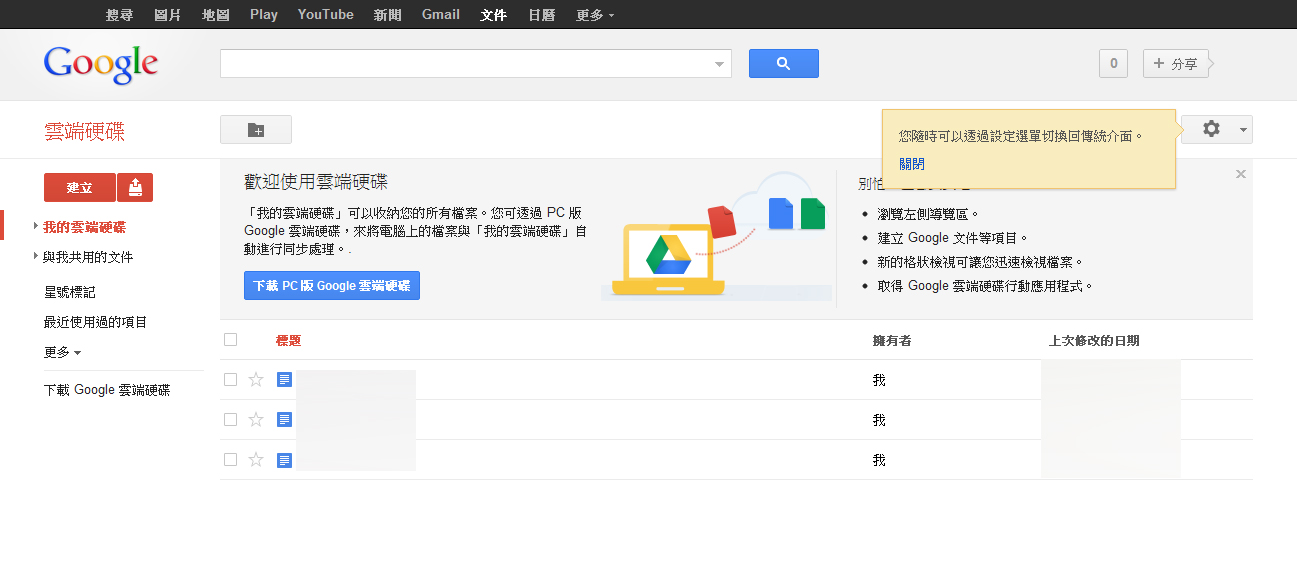Dismiss the tooltip via 關閉 link
1297x570 pixels.
912,164
